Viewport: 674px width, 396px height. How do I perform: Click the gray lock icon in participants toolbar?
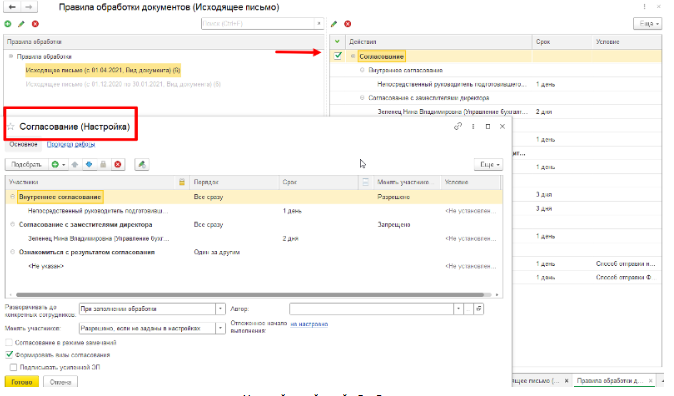click(x=103, y=164)
